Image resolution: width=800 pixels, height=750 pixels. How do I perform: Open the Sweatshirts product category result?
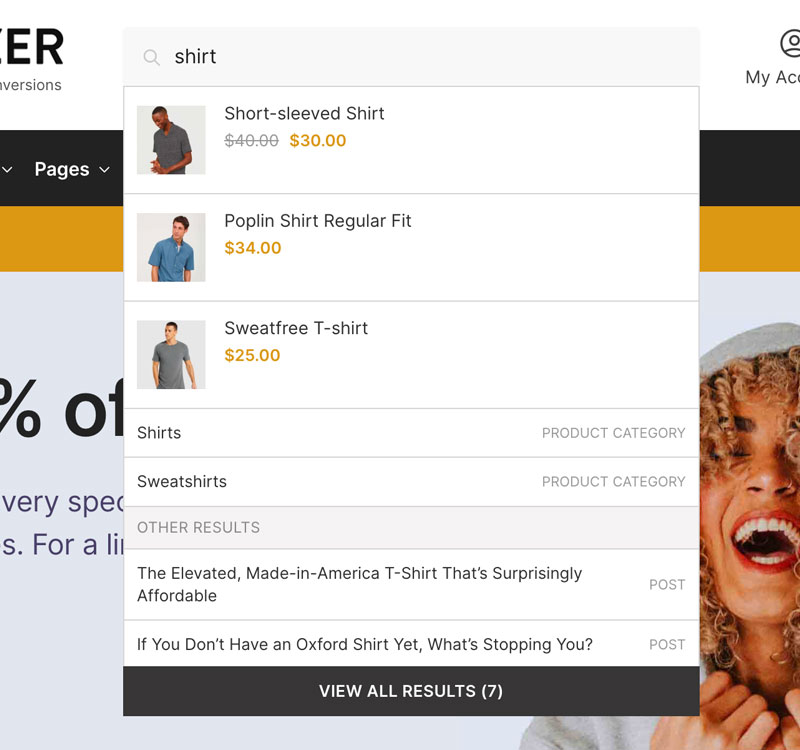(411, 482)
